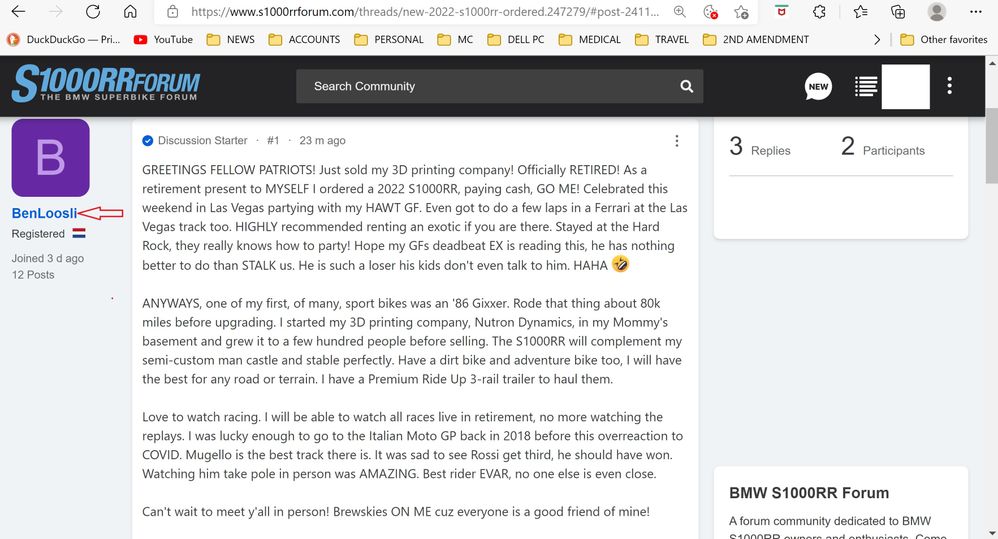Expand the MC bookmarks folder

[x=455, y=39]
